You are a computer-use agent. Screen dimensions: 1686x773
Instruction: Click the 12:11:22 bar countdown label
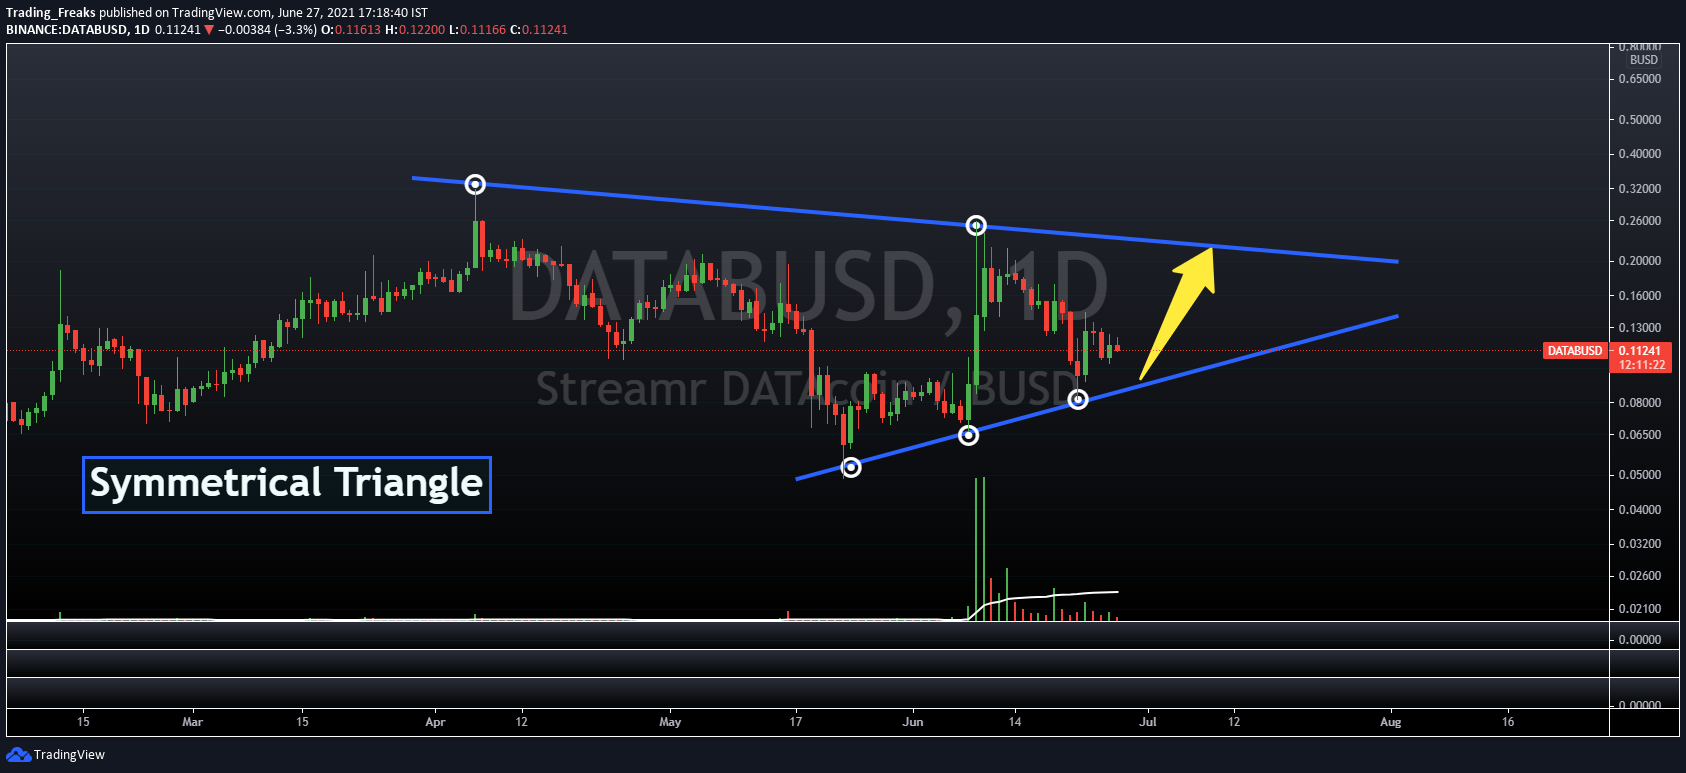click(x=1642, y=365)
